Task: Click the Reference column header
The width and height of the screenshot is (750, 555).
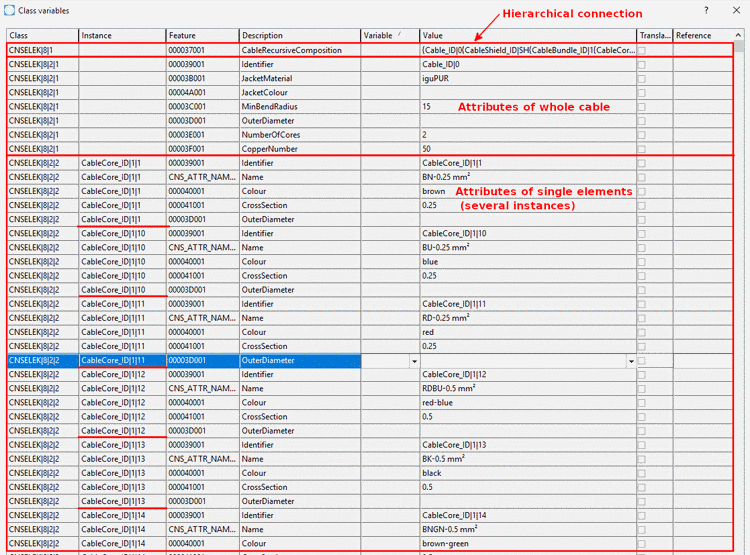Action: pyautogui.click(x=703, y=35)
